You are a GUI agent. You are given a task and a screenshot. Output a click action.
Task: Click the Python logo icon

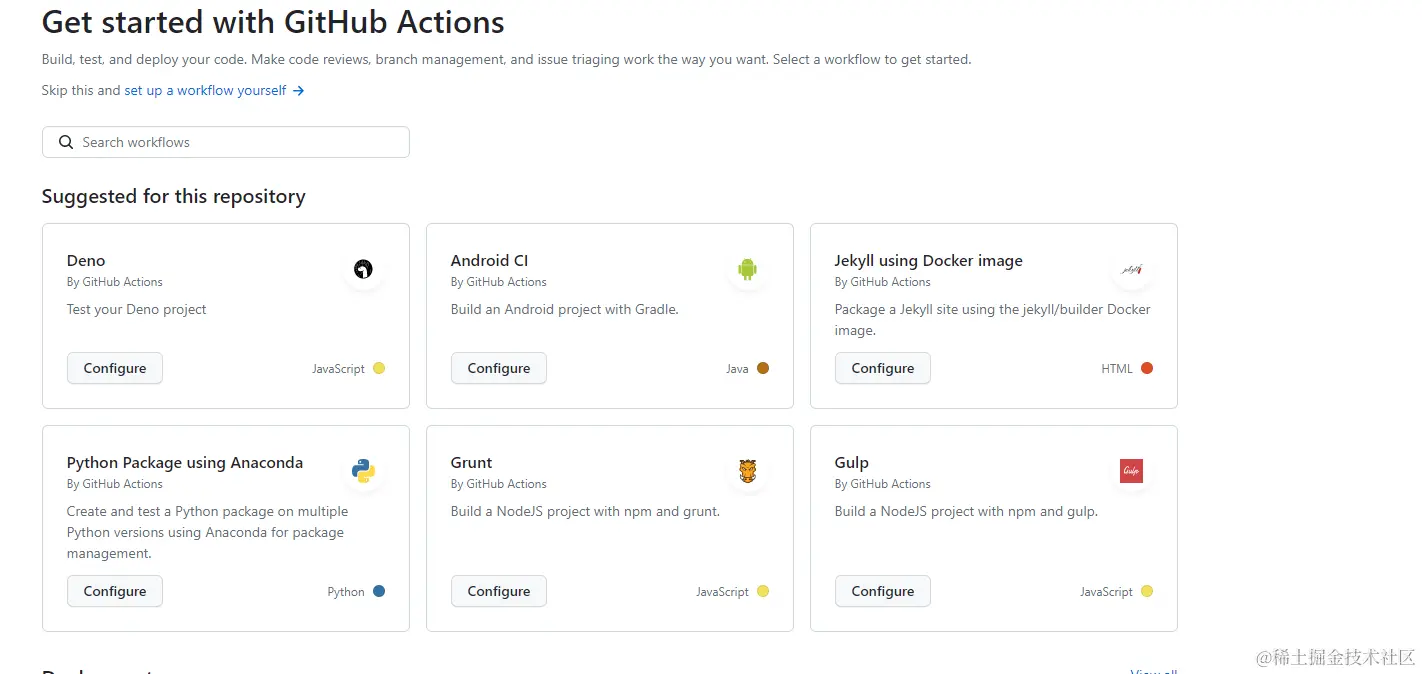coord(363,471)
